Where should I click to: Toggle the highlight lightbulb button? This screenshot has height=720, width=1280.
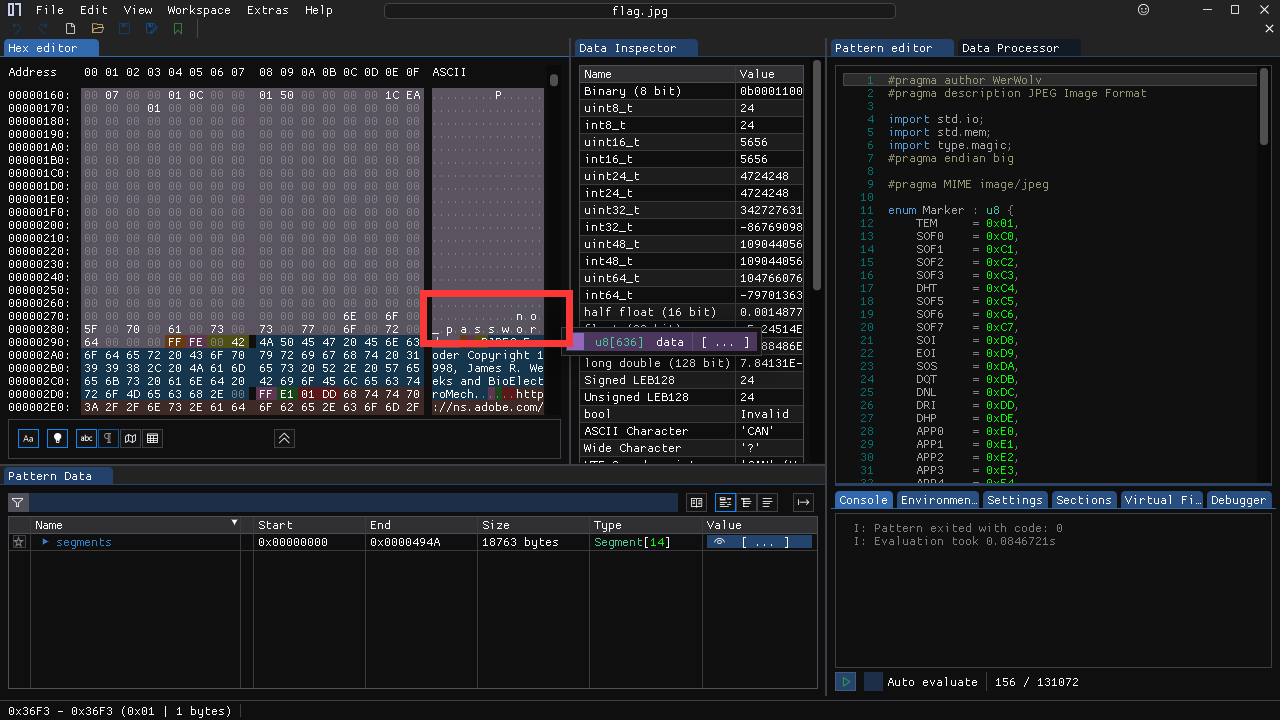[x=57, y=438]
